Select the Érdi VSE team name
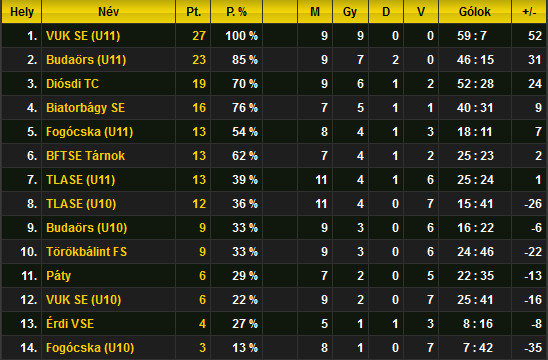Image resolution: width=548 pixels, height=360 pixels. [x=70, y=324]
